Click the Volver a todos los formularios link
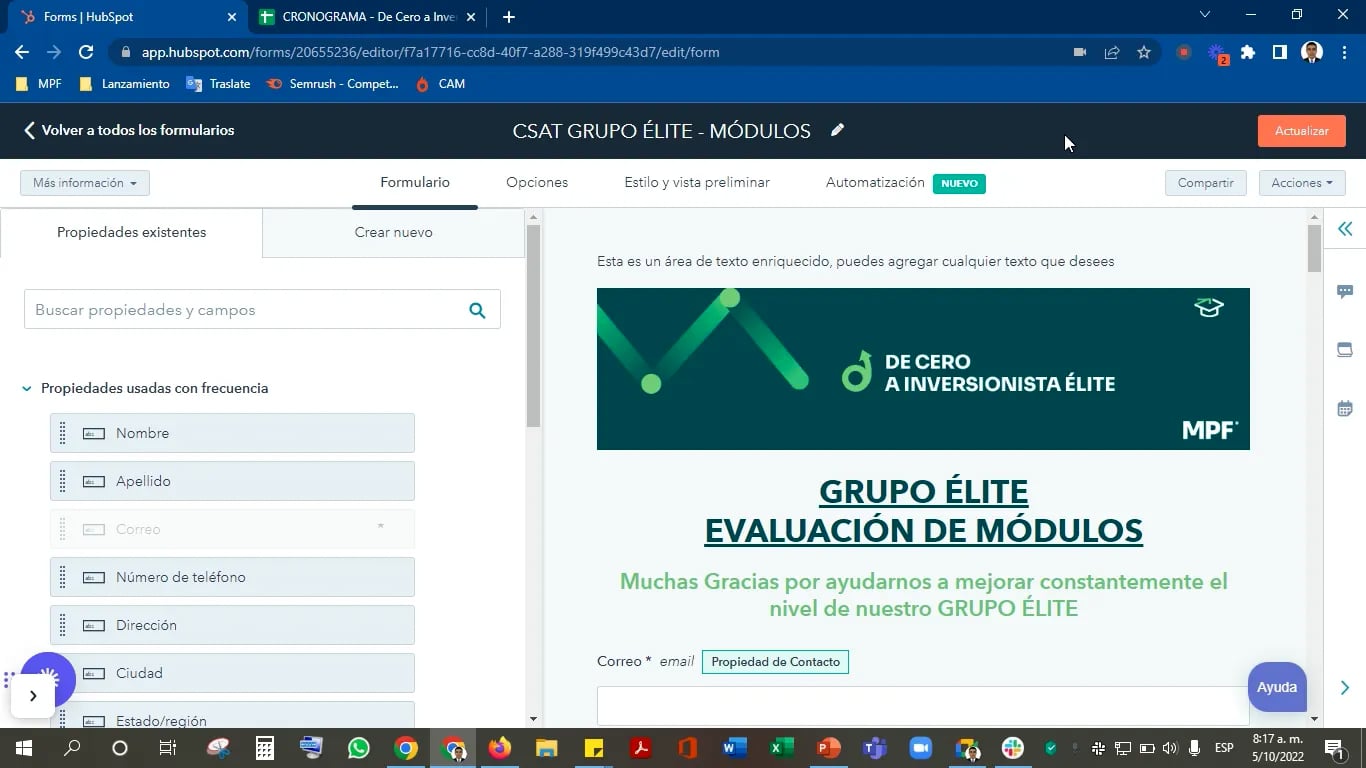The image size is (1366, 768). pyautogui.click(x=138, y=130)
